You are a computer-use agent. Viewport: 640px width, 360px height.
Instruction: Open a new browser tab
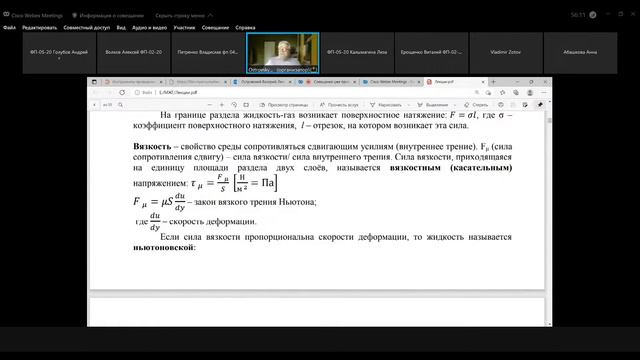click(493, 82)
